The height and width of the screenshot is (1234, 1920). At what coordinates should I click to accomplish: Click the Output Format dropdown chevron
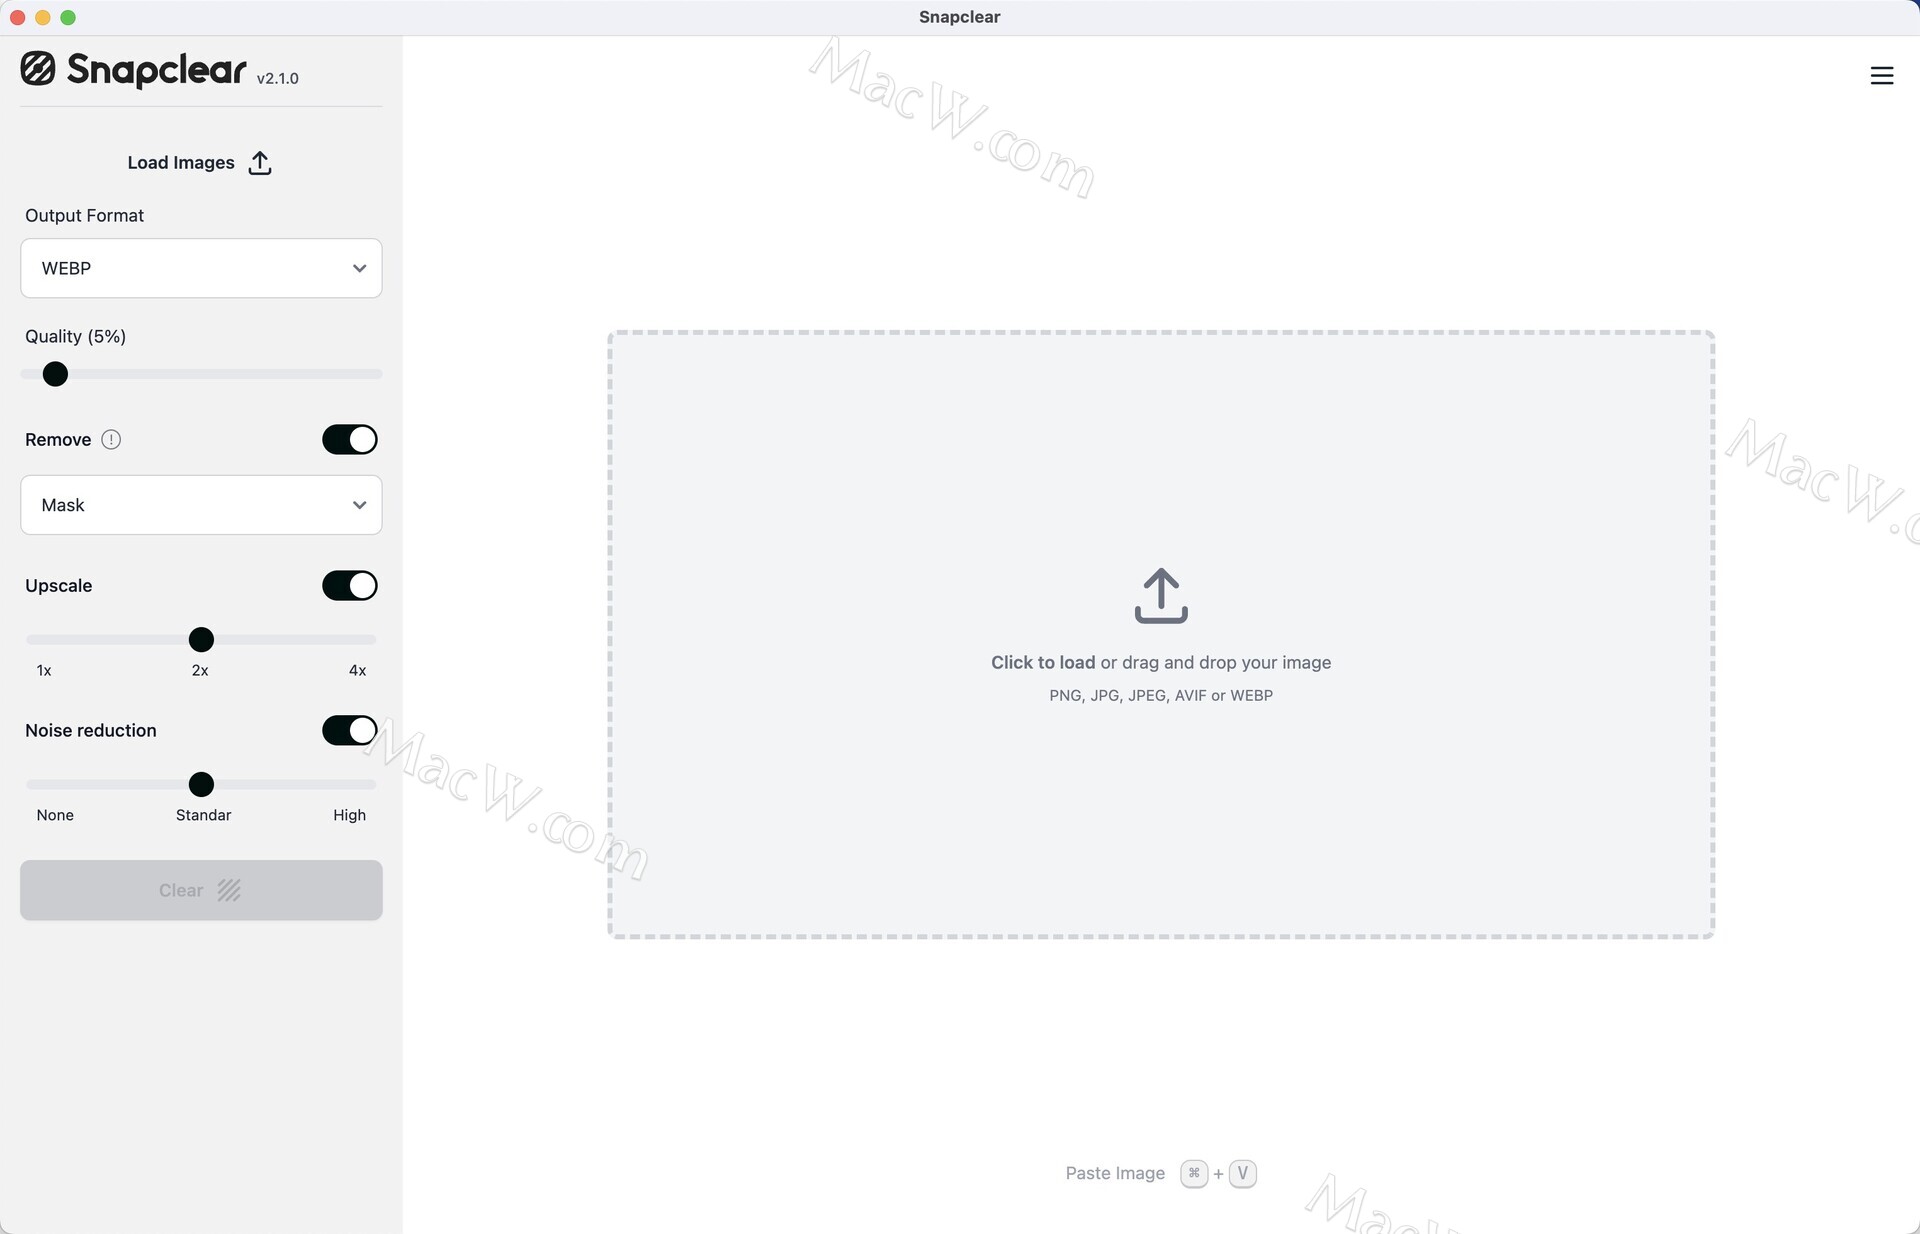click(x=359, y=268)
